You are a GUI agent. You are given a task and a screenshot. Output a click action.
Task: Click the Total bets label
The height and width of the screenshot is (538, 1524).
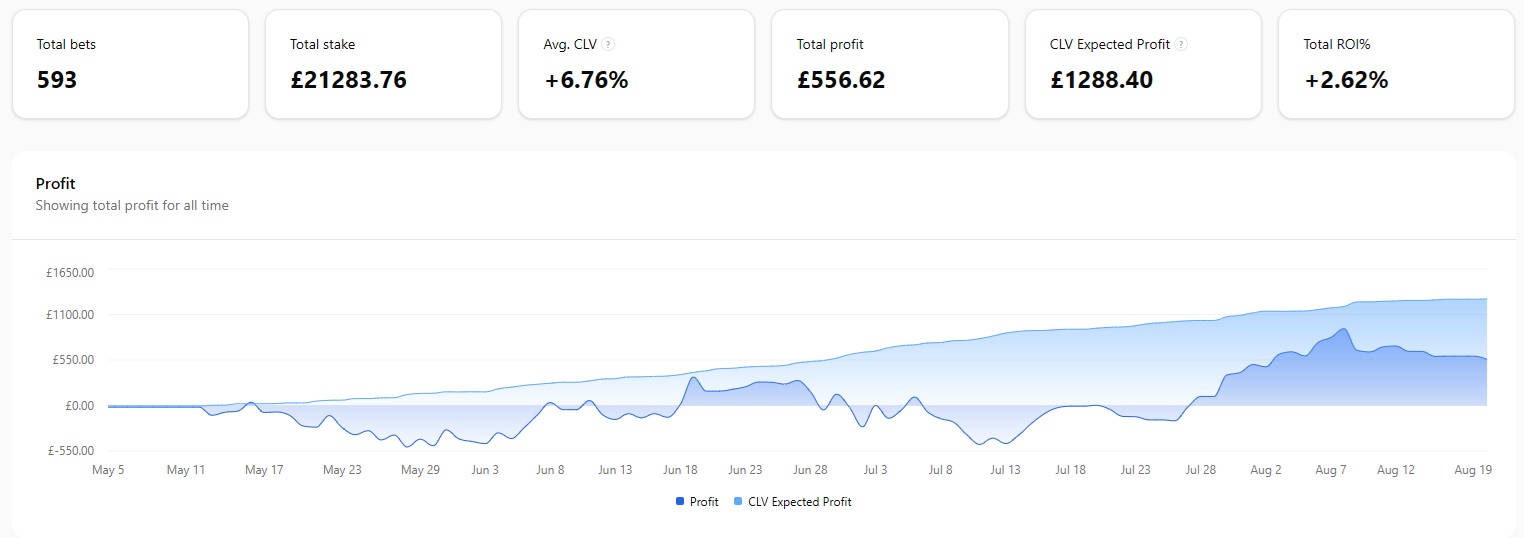(x=66, y=45)
